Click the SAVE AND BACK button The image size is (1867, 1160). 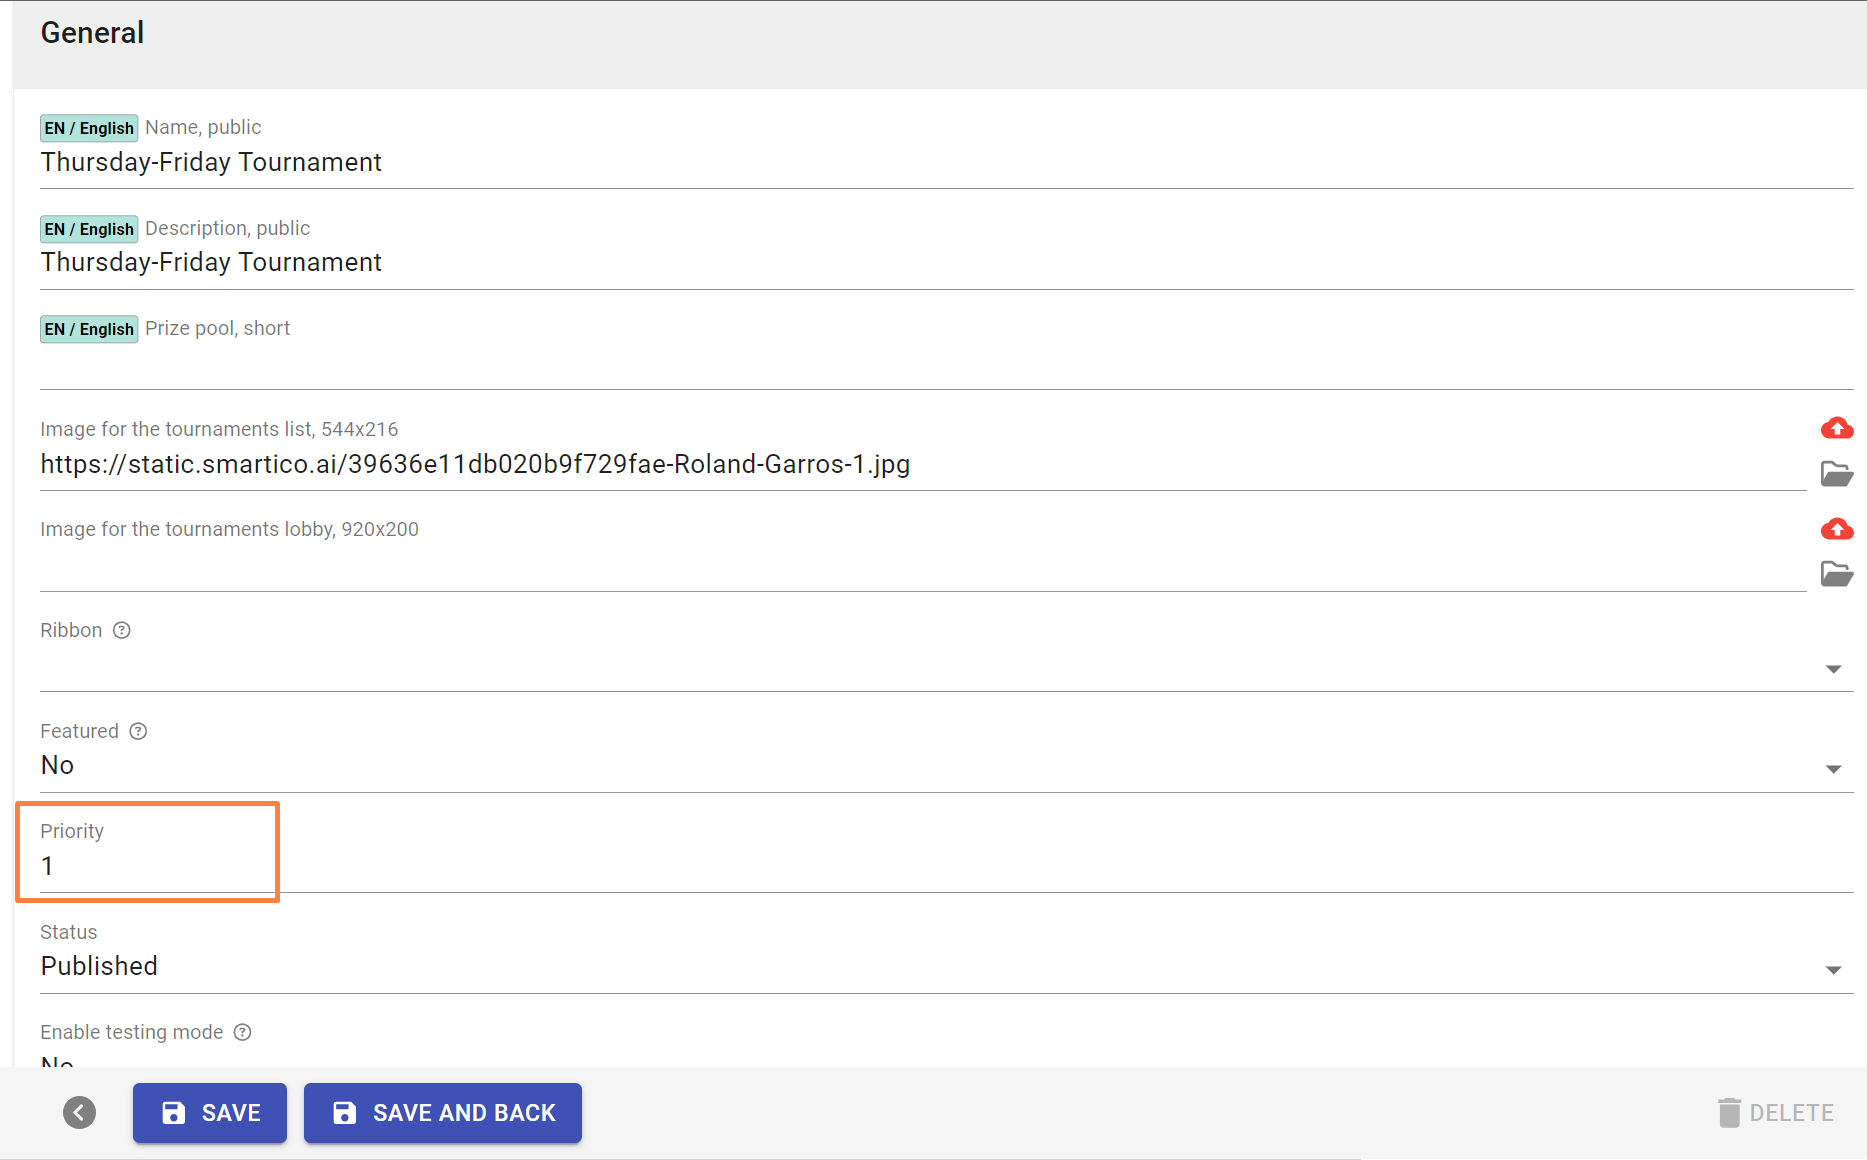(x=443, y=1113)
